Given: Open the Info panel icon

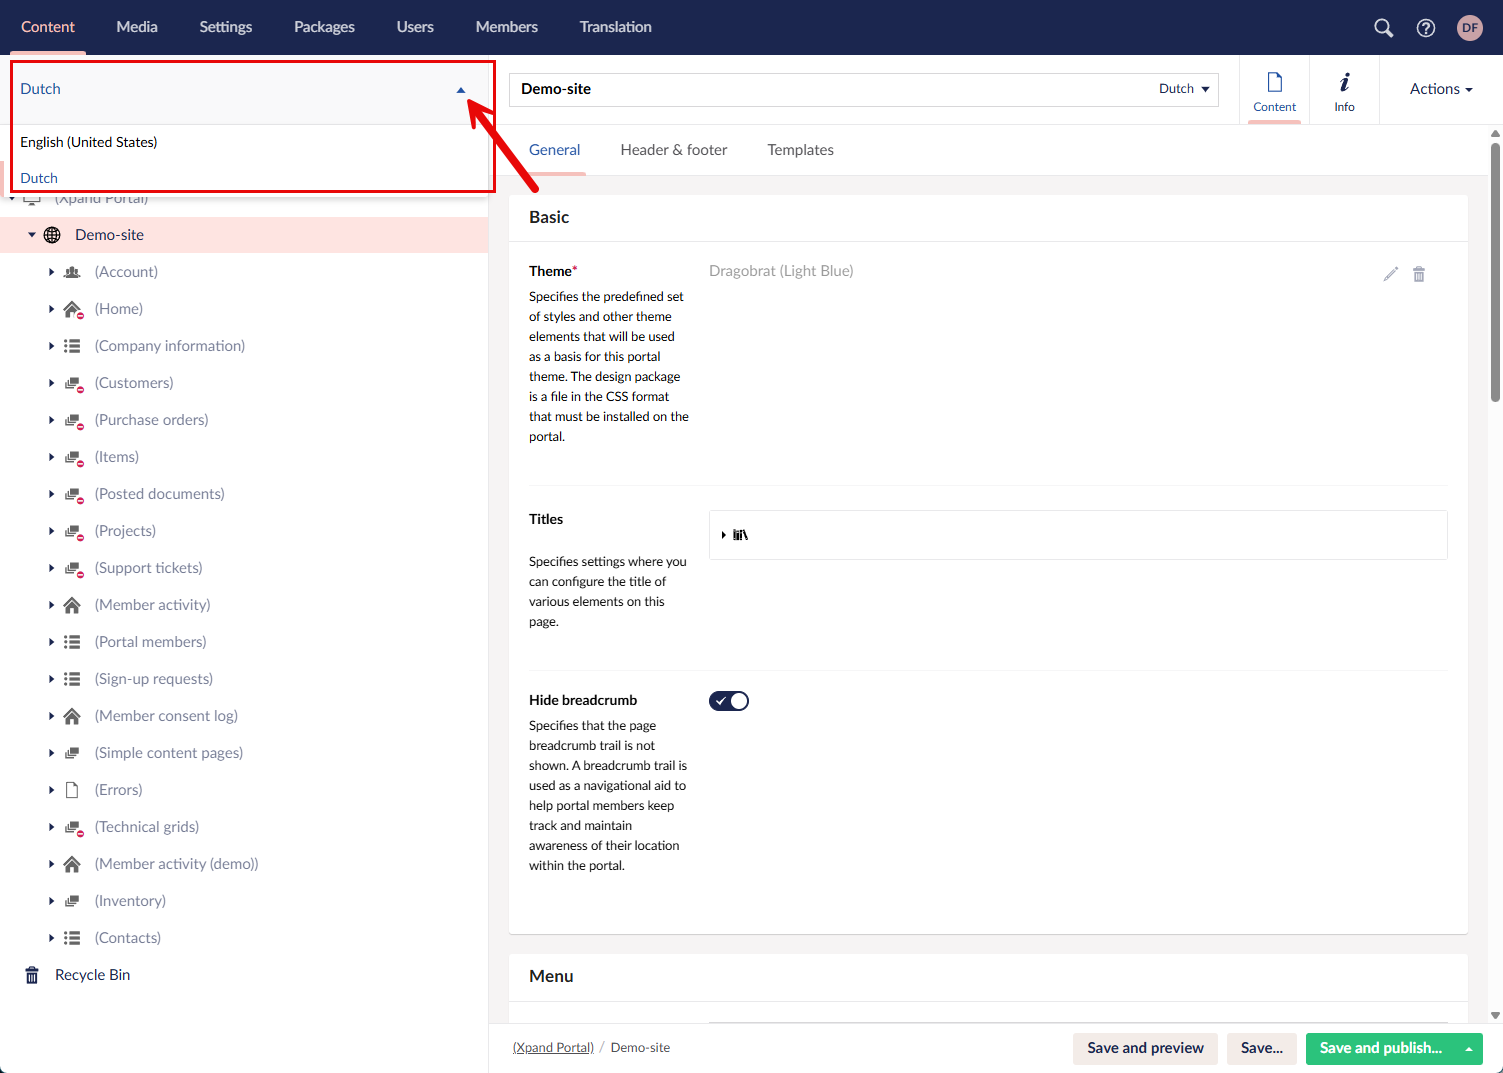Looking at the screenshot, I should tap(1344, 90).
